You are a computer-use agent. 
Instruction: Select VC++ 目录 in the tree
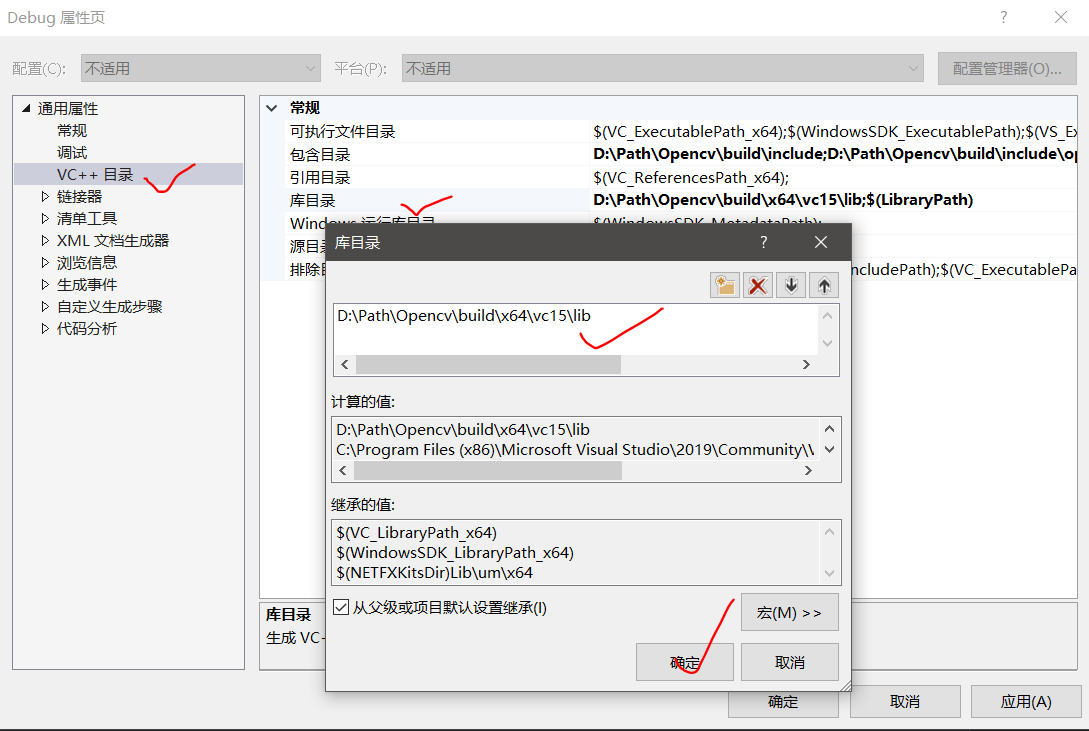[95, 174]
